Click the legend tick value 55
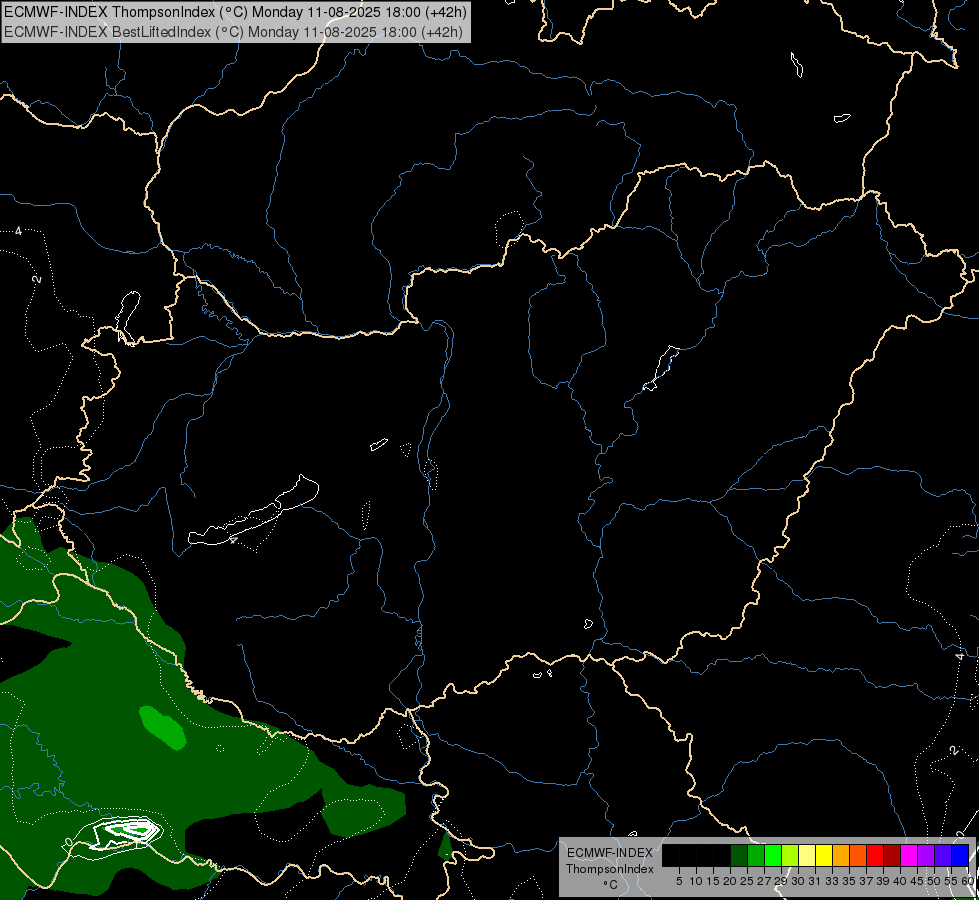Image resolution: width=979 pixels, height=900 pixels. [951, 881]
